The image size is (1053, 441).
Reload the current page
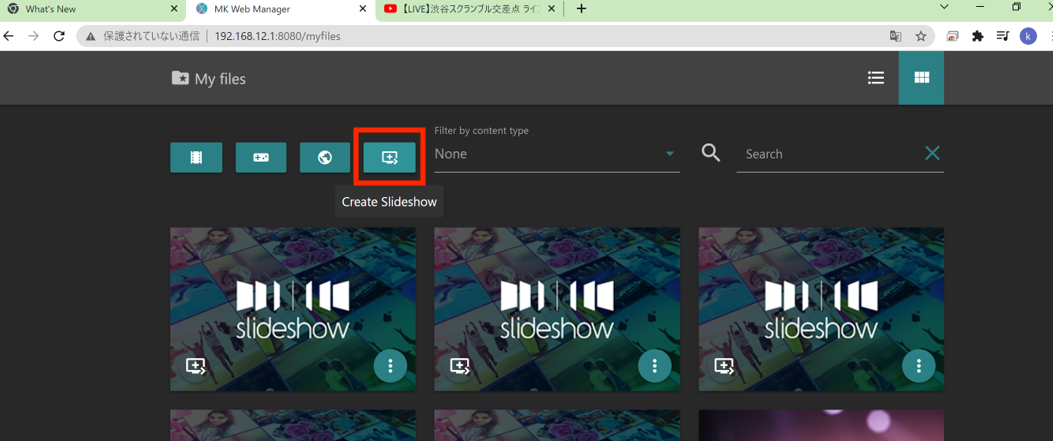(59, 36)
